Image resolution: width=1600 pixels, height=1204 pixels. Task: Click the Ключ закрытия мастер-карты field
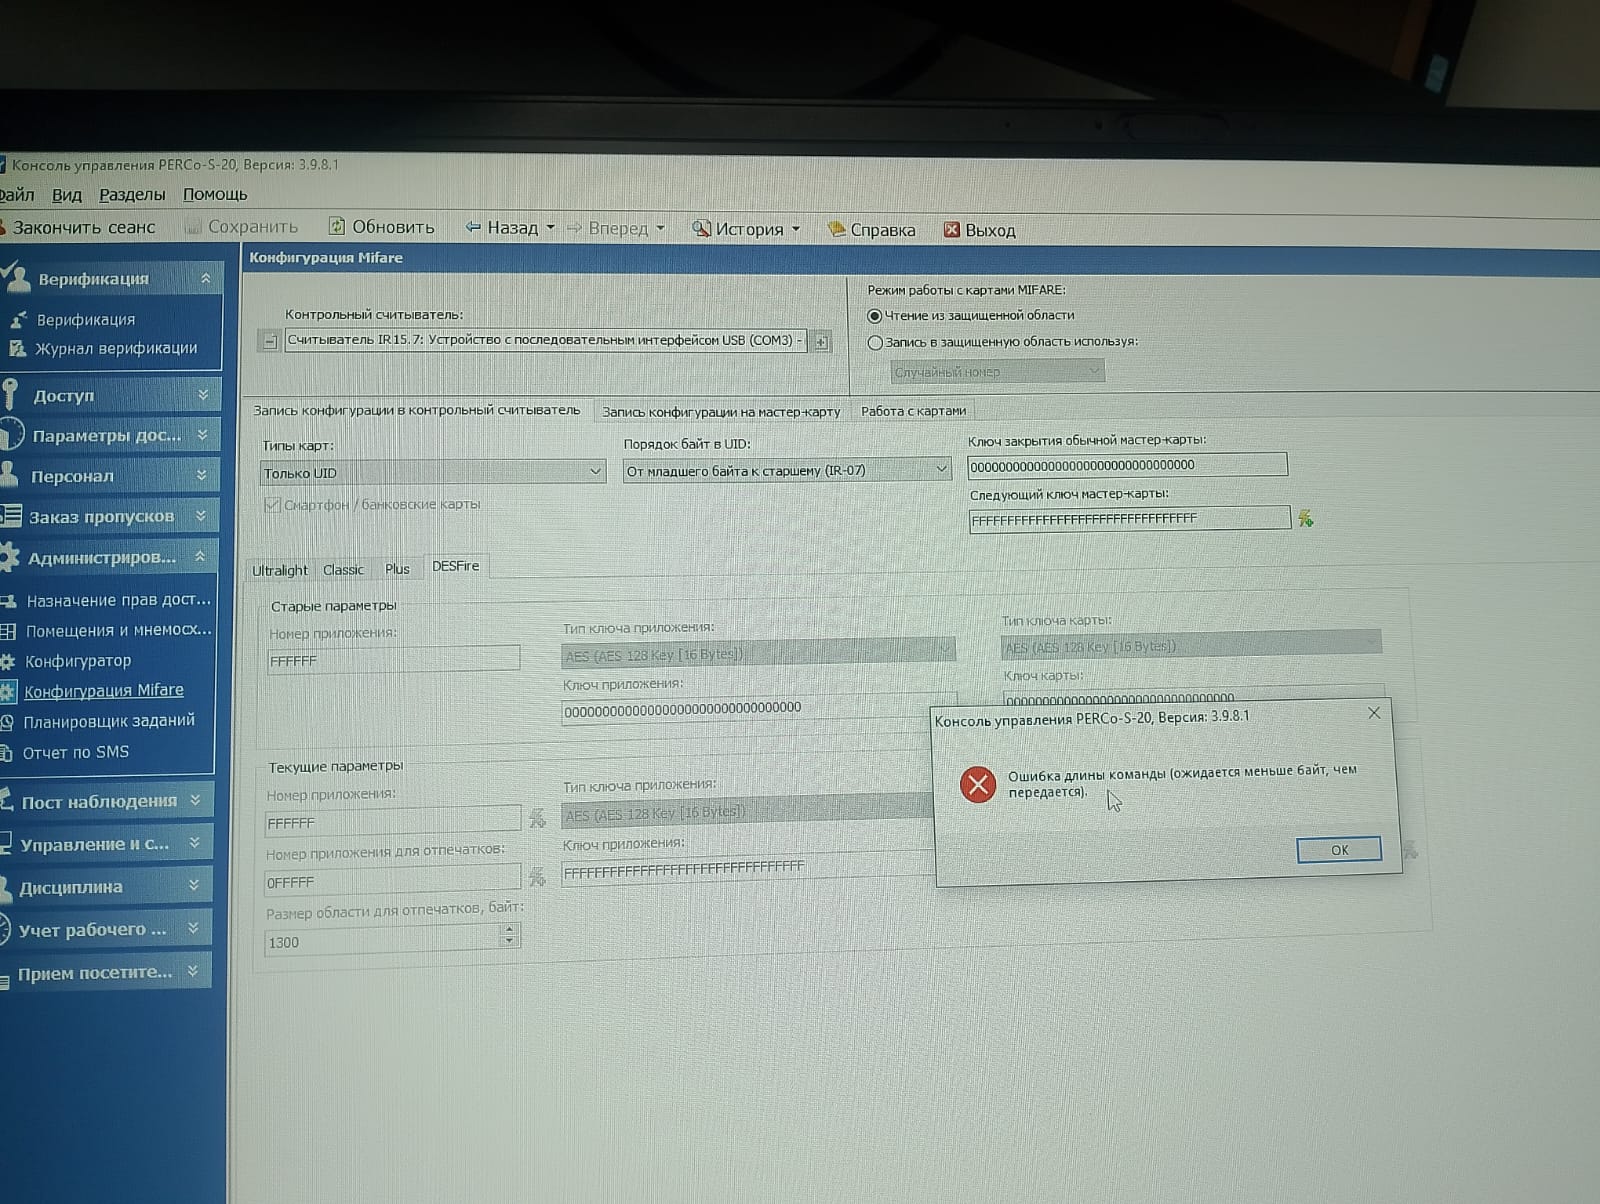point(1126,465)
